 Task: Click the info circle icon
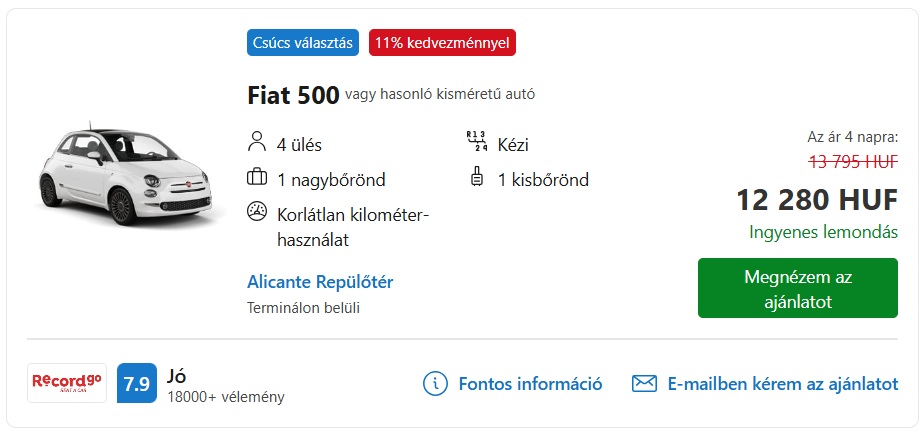[x=436, y=384]
